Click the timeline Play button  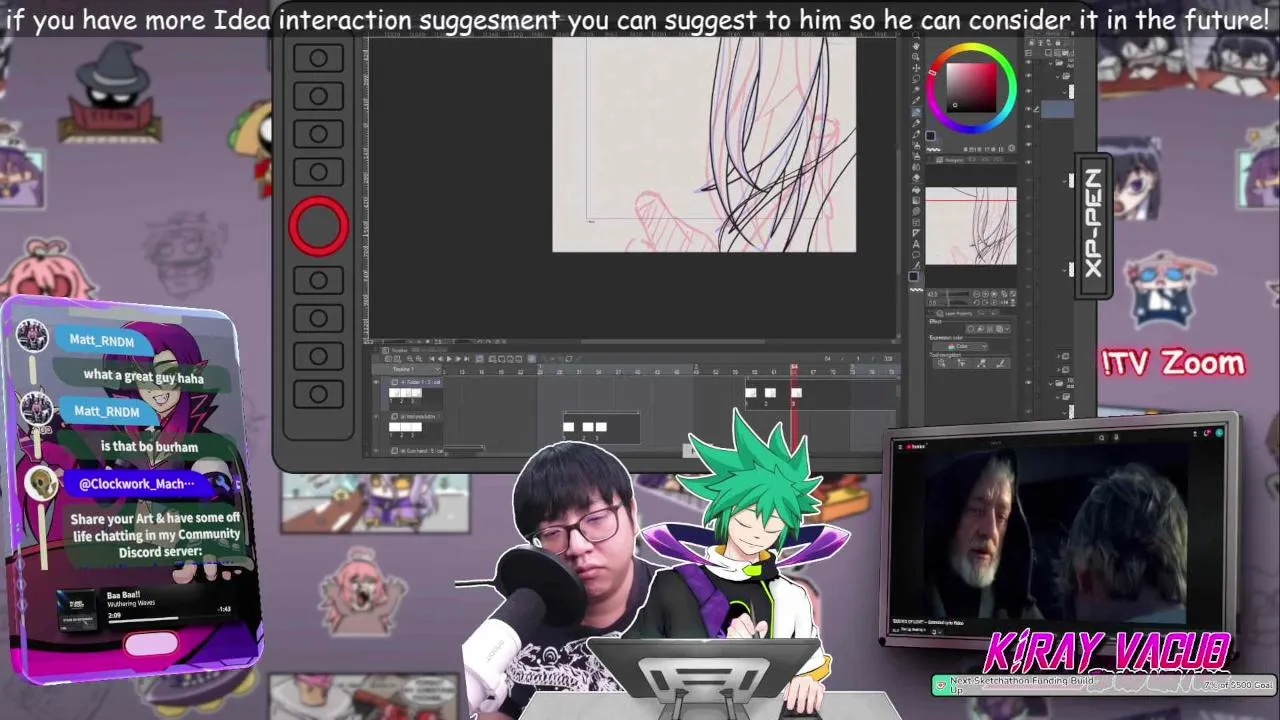[x=449, y=359]
